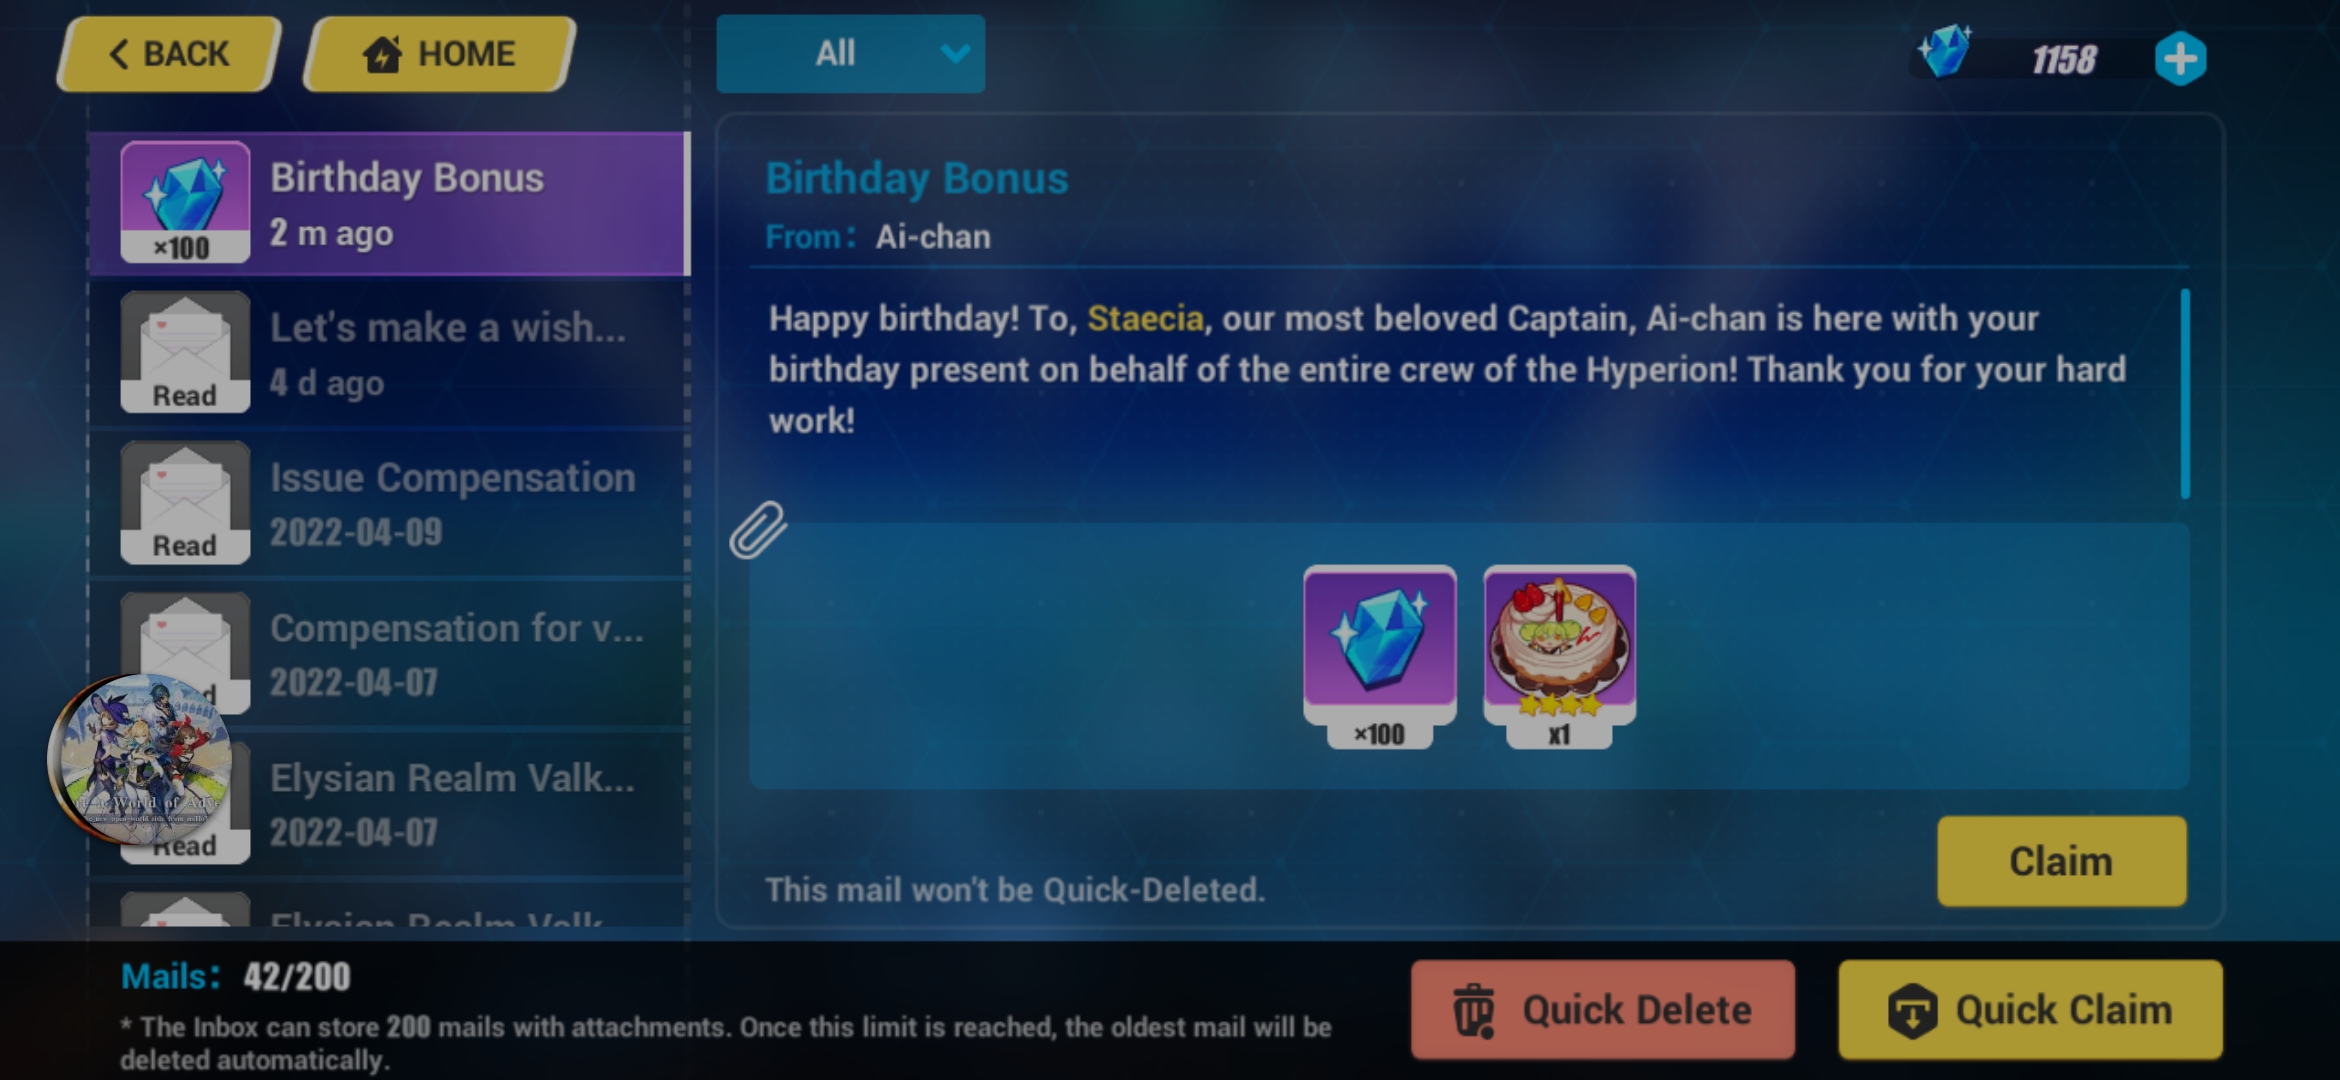Screen dimensions: 2340x1080
Task: Return to HOME screen
Action: pos(439,54)
